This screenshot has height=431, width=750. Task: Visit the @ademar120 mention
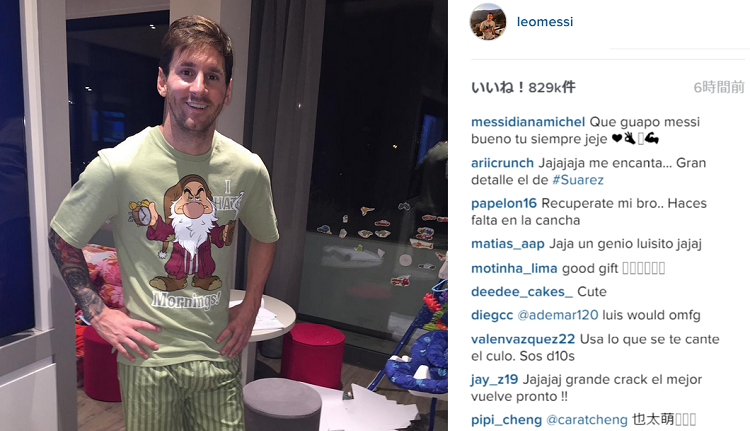pyautogui.click(x=558, y=315)
